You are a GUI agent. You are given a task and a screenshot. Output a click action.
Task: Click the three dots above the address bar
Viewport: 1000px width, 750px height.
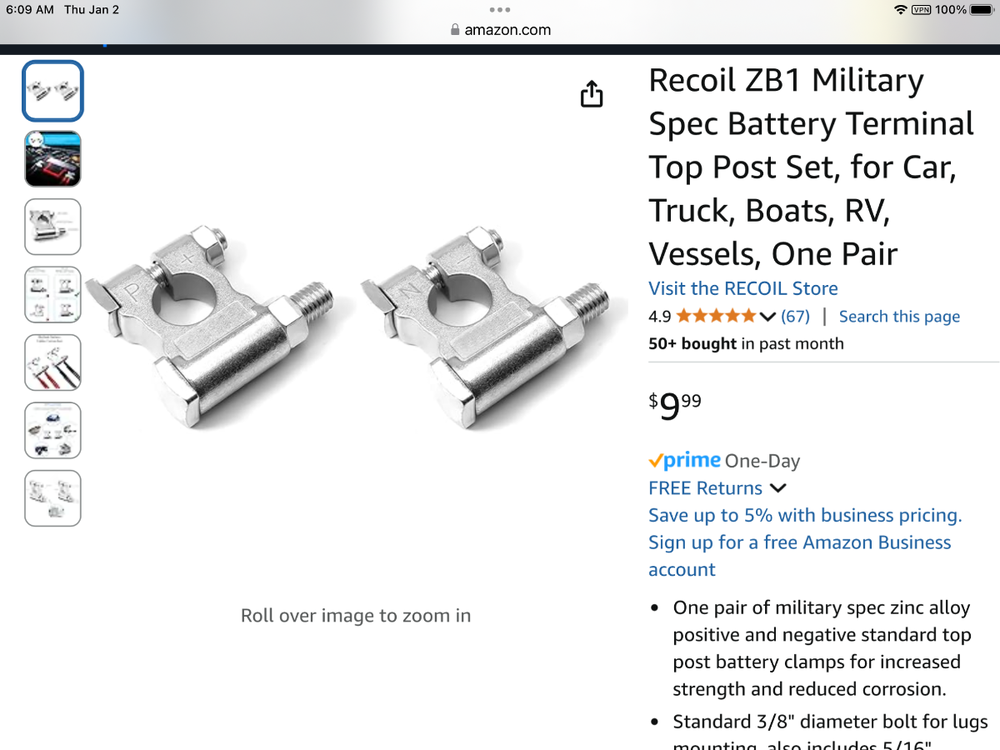tap(500, 9)
